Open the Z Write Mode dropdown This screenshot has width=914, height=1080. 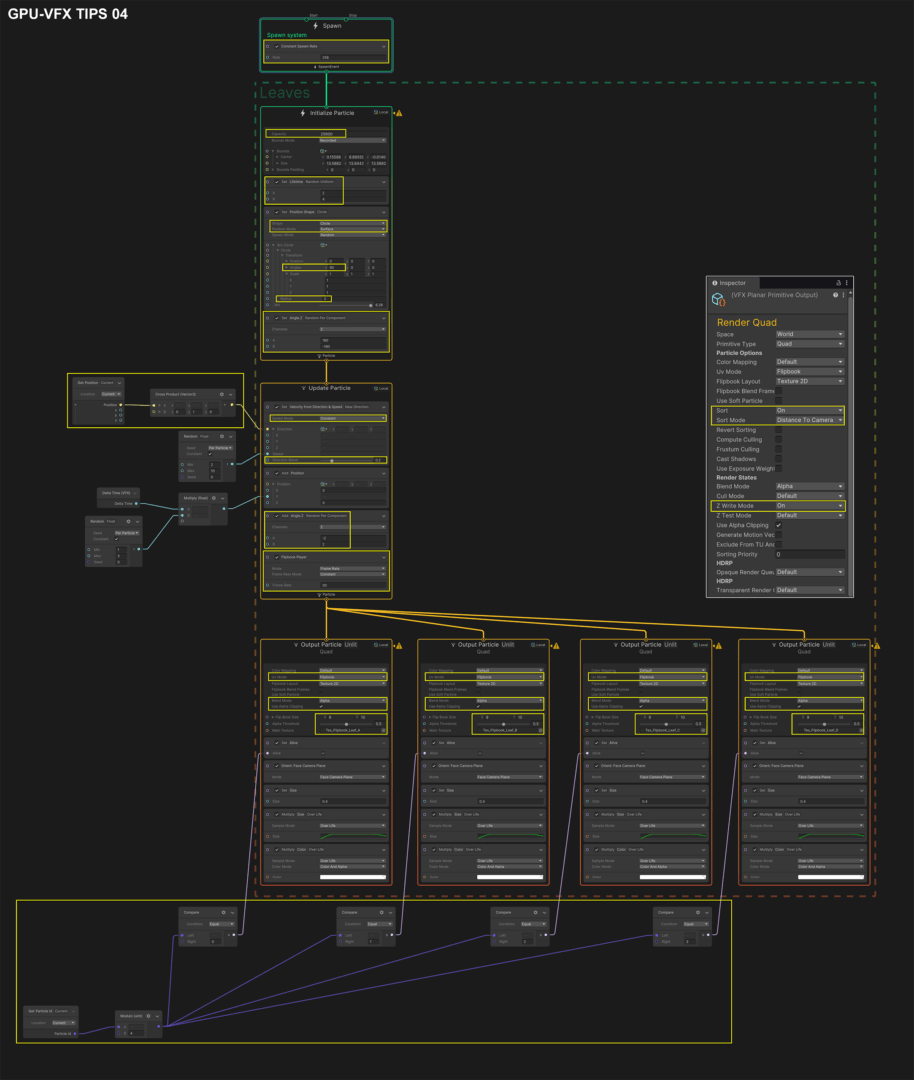pos(810,506)
